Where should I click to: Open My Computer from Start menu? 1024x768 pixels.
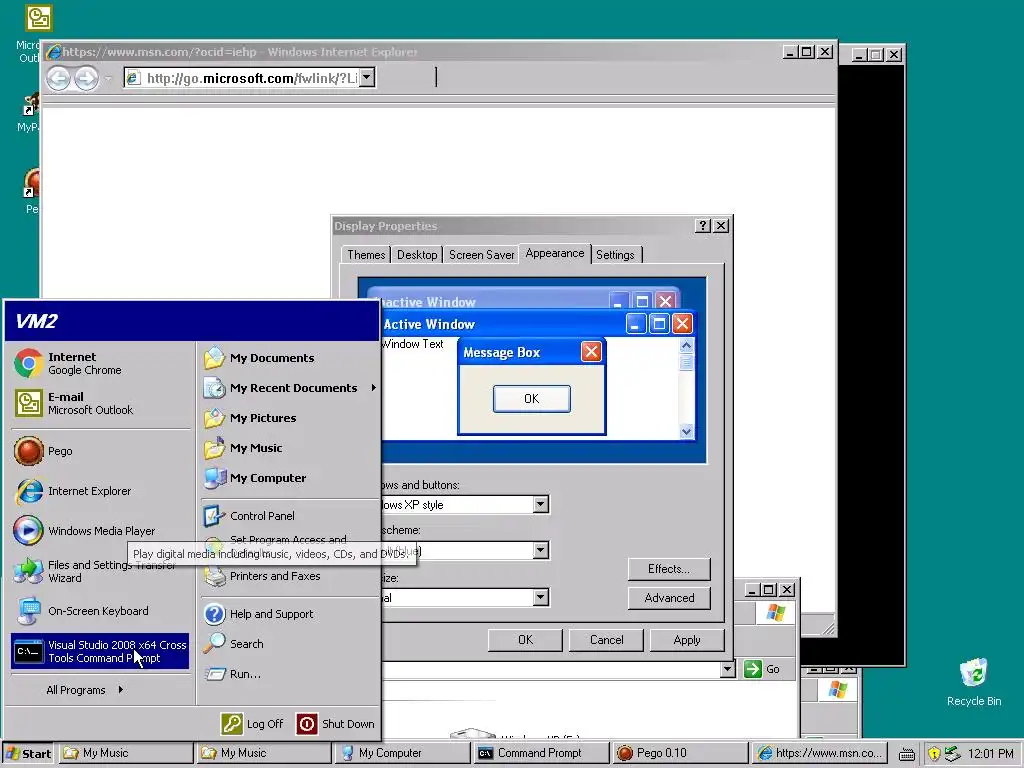click(x=290, y=478)
